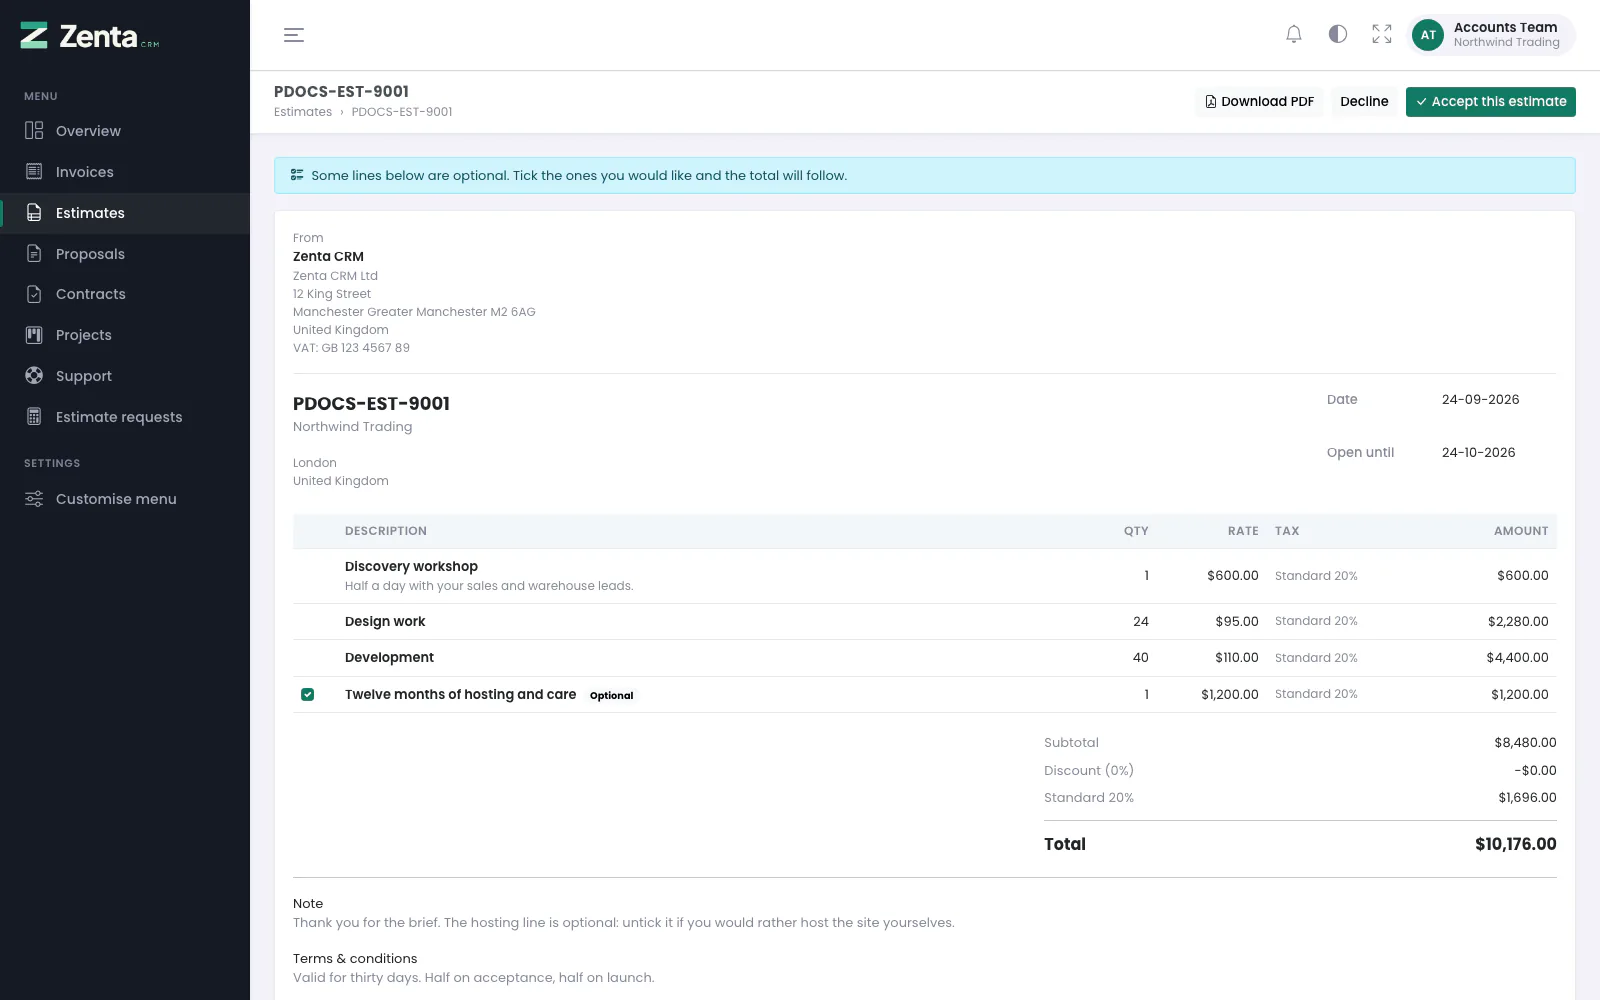Click the Support lifebuoy icon
This screenshot has width=1600, height=1000.
34,376
